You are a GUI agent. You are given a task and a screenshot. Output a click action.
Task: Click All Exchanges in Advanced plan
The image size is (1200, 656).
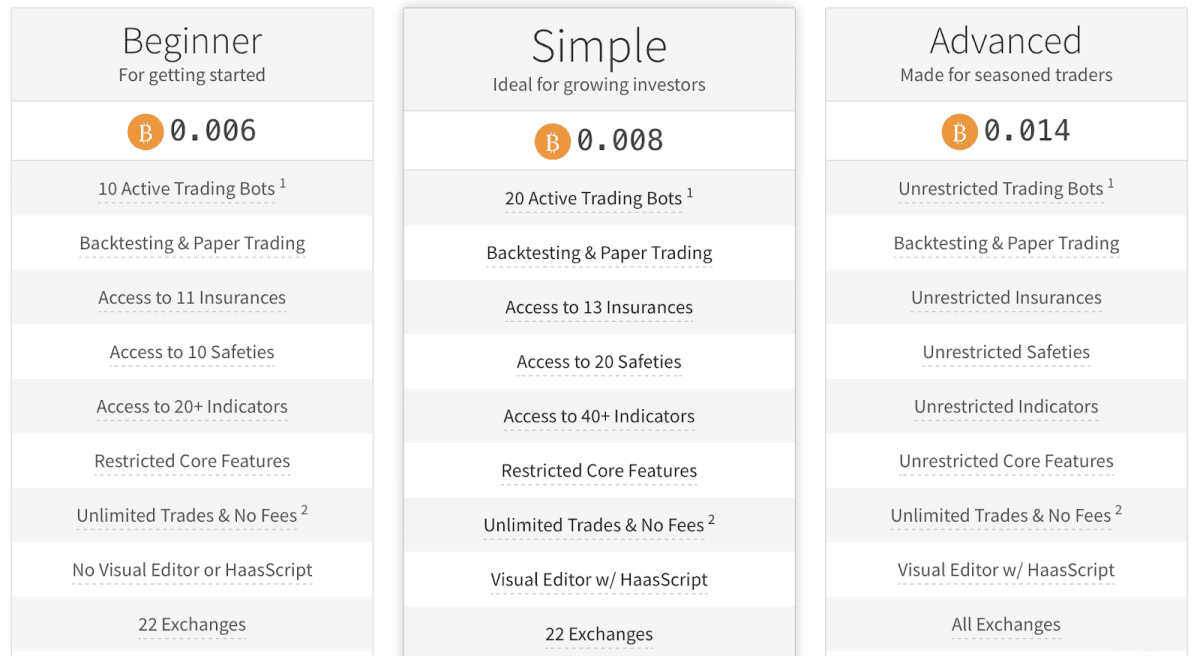[1006, 625]
